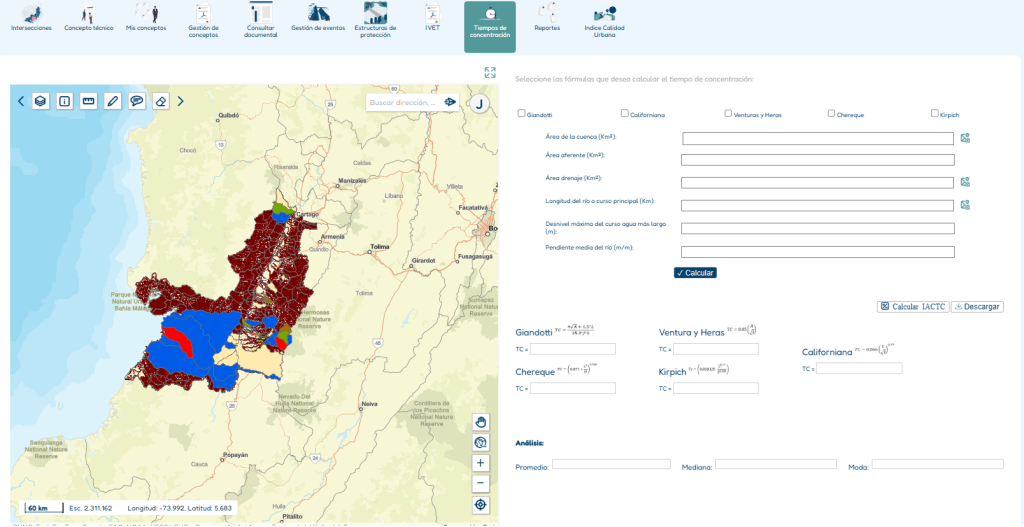Zoom in on the map
This screenshot has width=1024, height=527.
(481, 463)
